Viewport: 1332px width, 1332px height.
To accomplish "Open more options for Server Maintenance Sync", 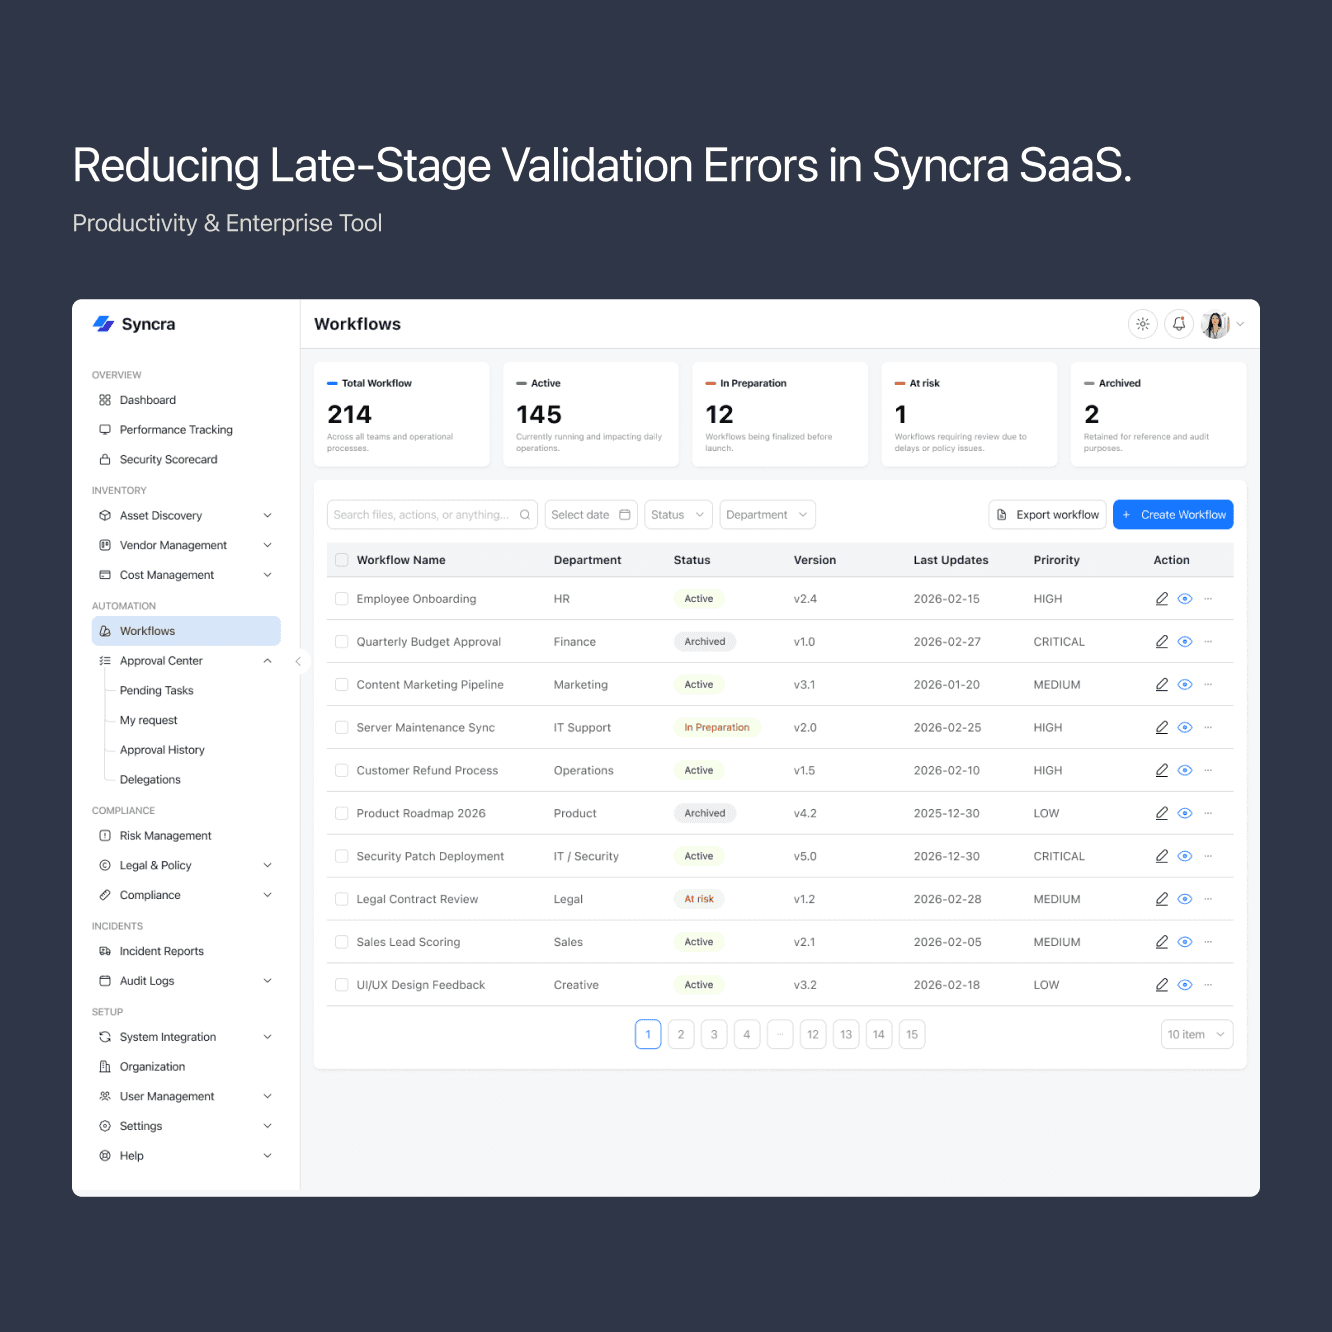I will point(1208,728).
